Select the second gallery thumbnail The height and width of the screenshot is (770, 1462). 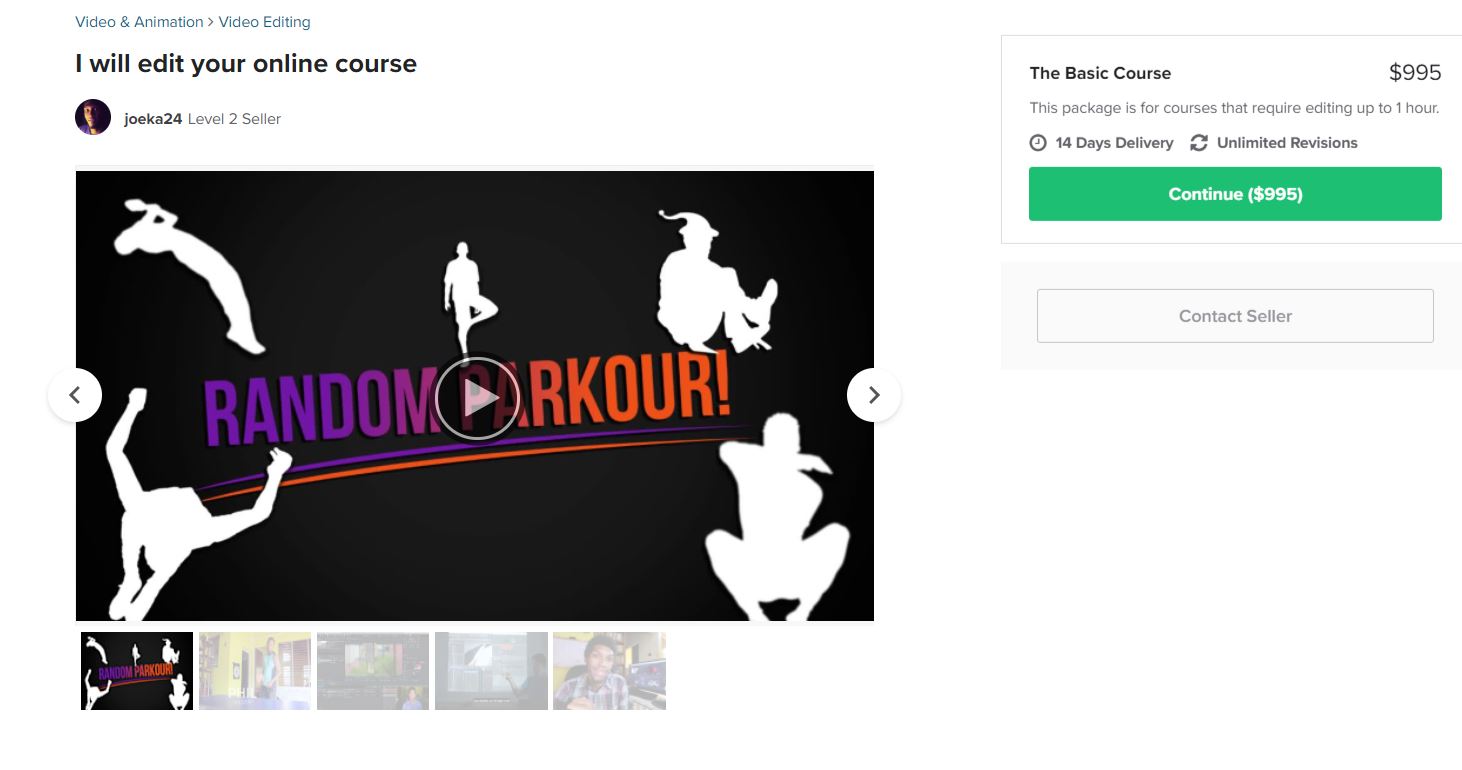(x=255, y=671)
